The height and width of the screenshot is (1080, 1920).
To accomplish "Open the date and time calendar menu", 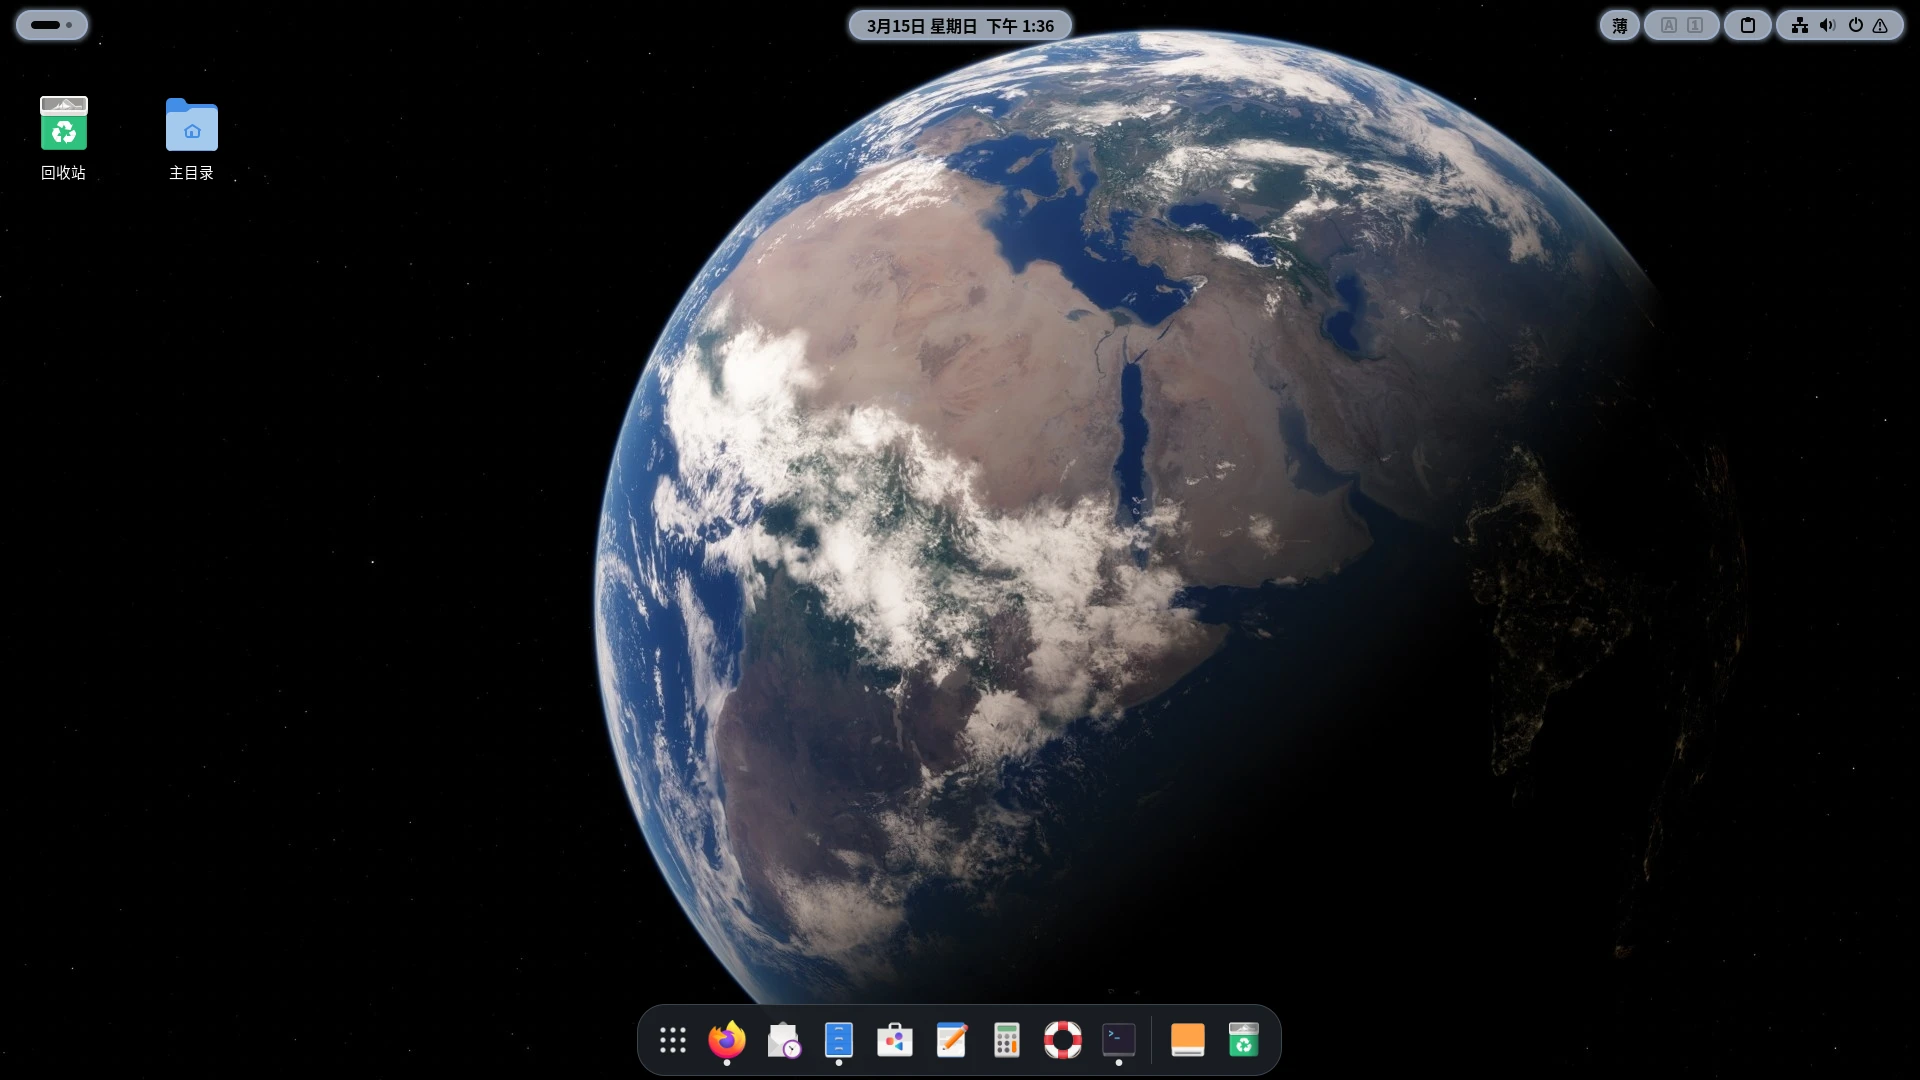I will [960, 26].
